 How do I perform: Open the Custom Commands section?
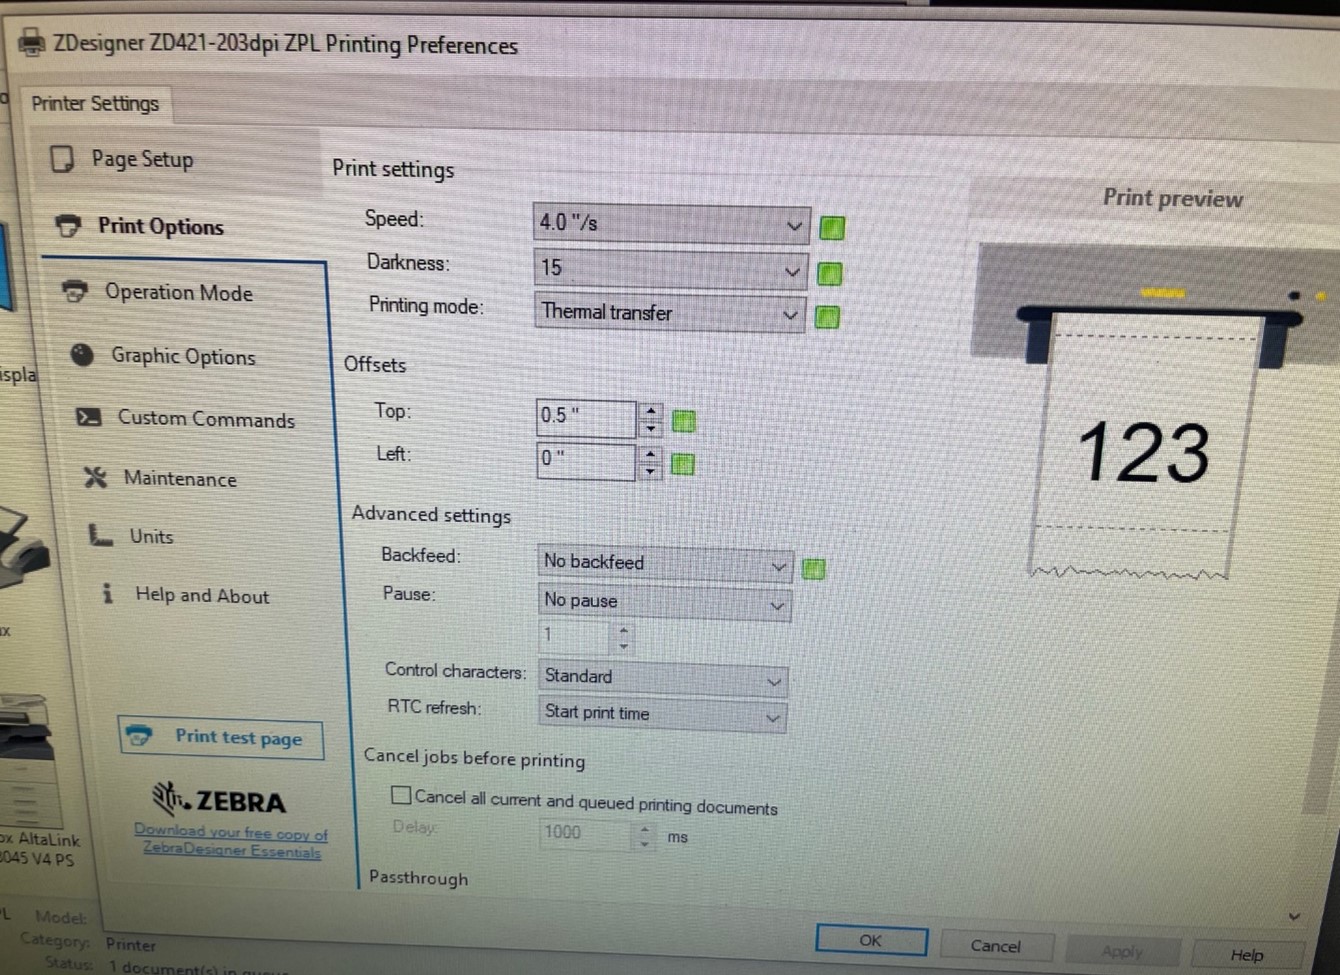pyautogui.click(x=206, y=419)
